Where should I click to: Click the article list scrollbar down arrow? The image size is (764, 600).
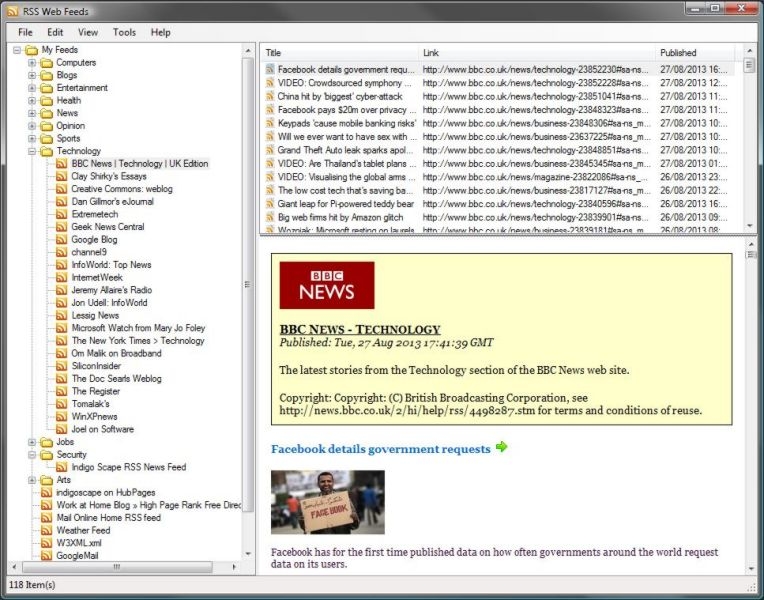tap(749, 226)
